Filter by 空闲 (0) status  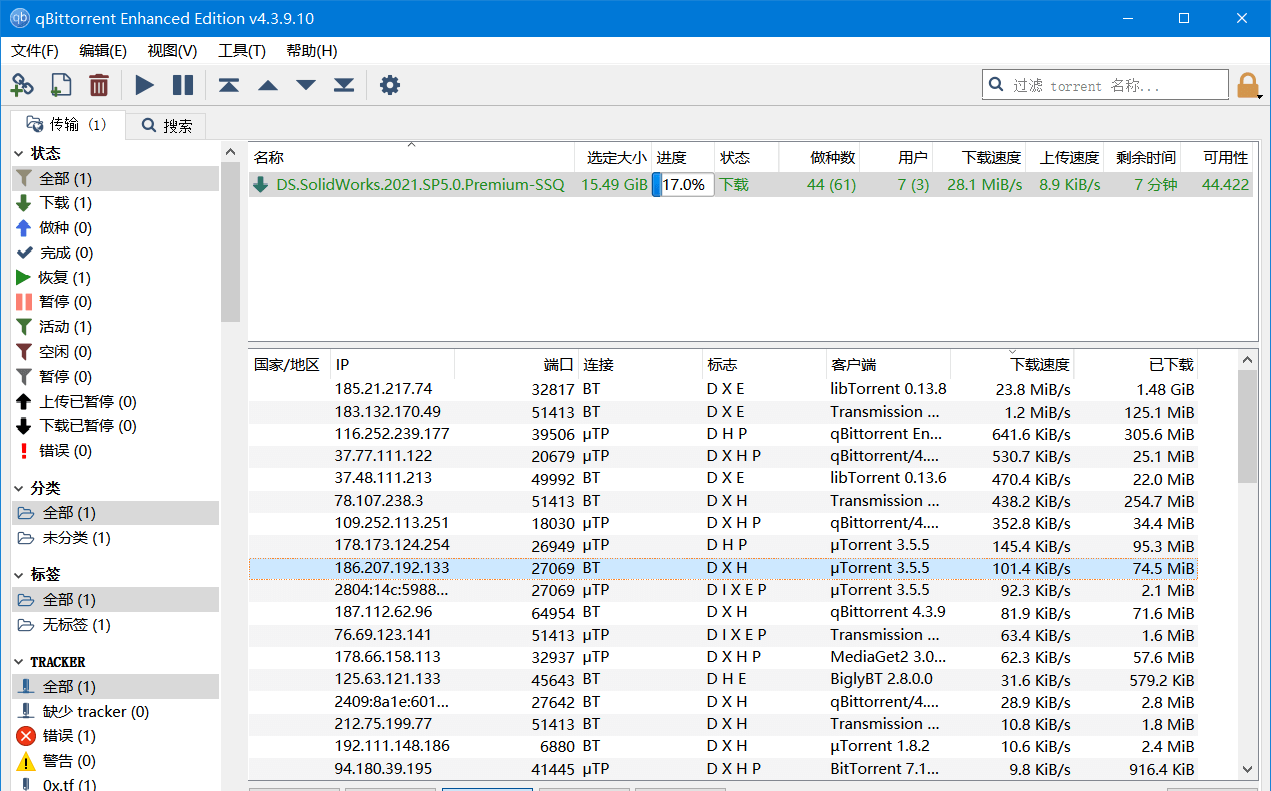tap(115, 352)
